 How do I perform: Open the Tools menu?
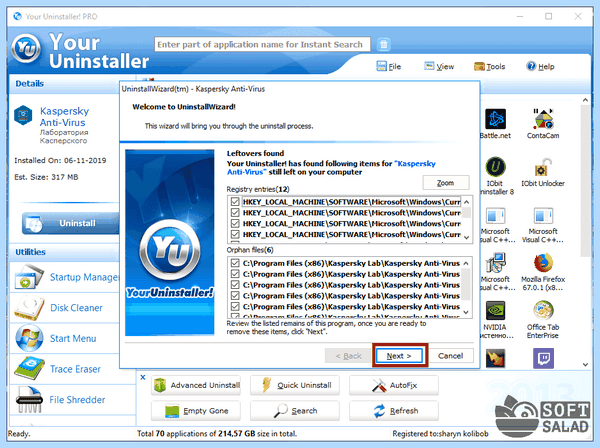click(x=490, y=67)
